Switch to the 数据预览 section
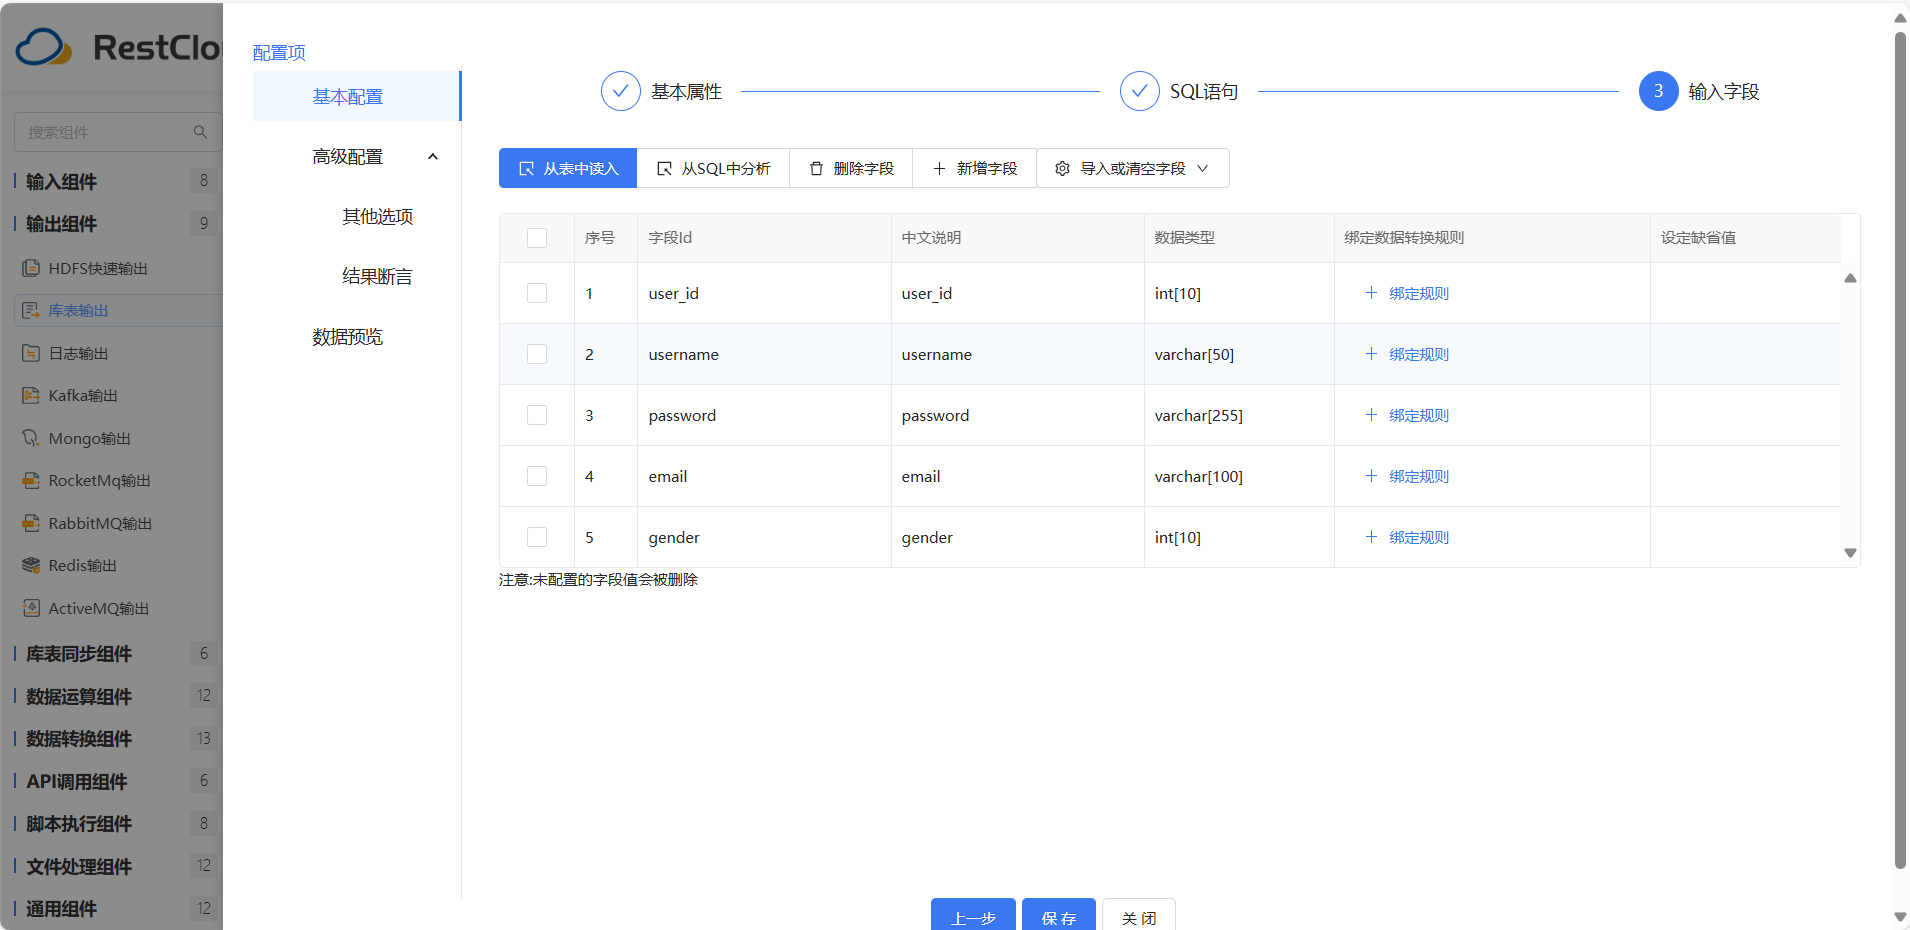 [x=346, y=336]
